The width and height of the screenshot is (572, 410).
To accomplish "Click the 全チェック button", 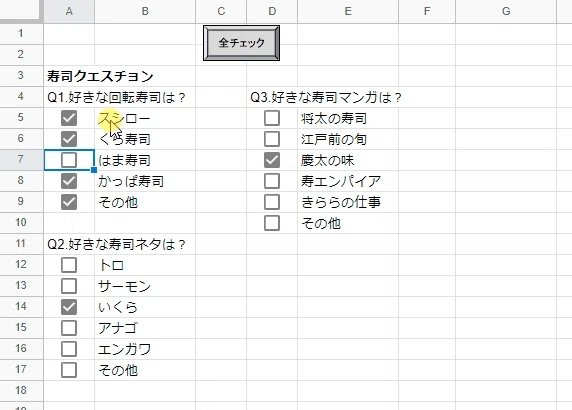I will coord(241,43).
